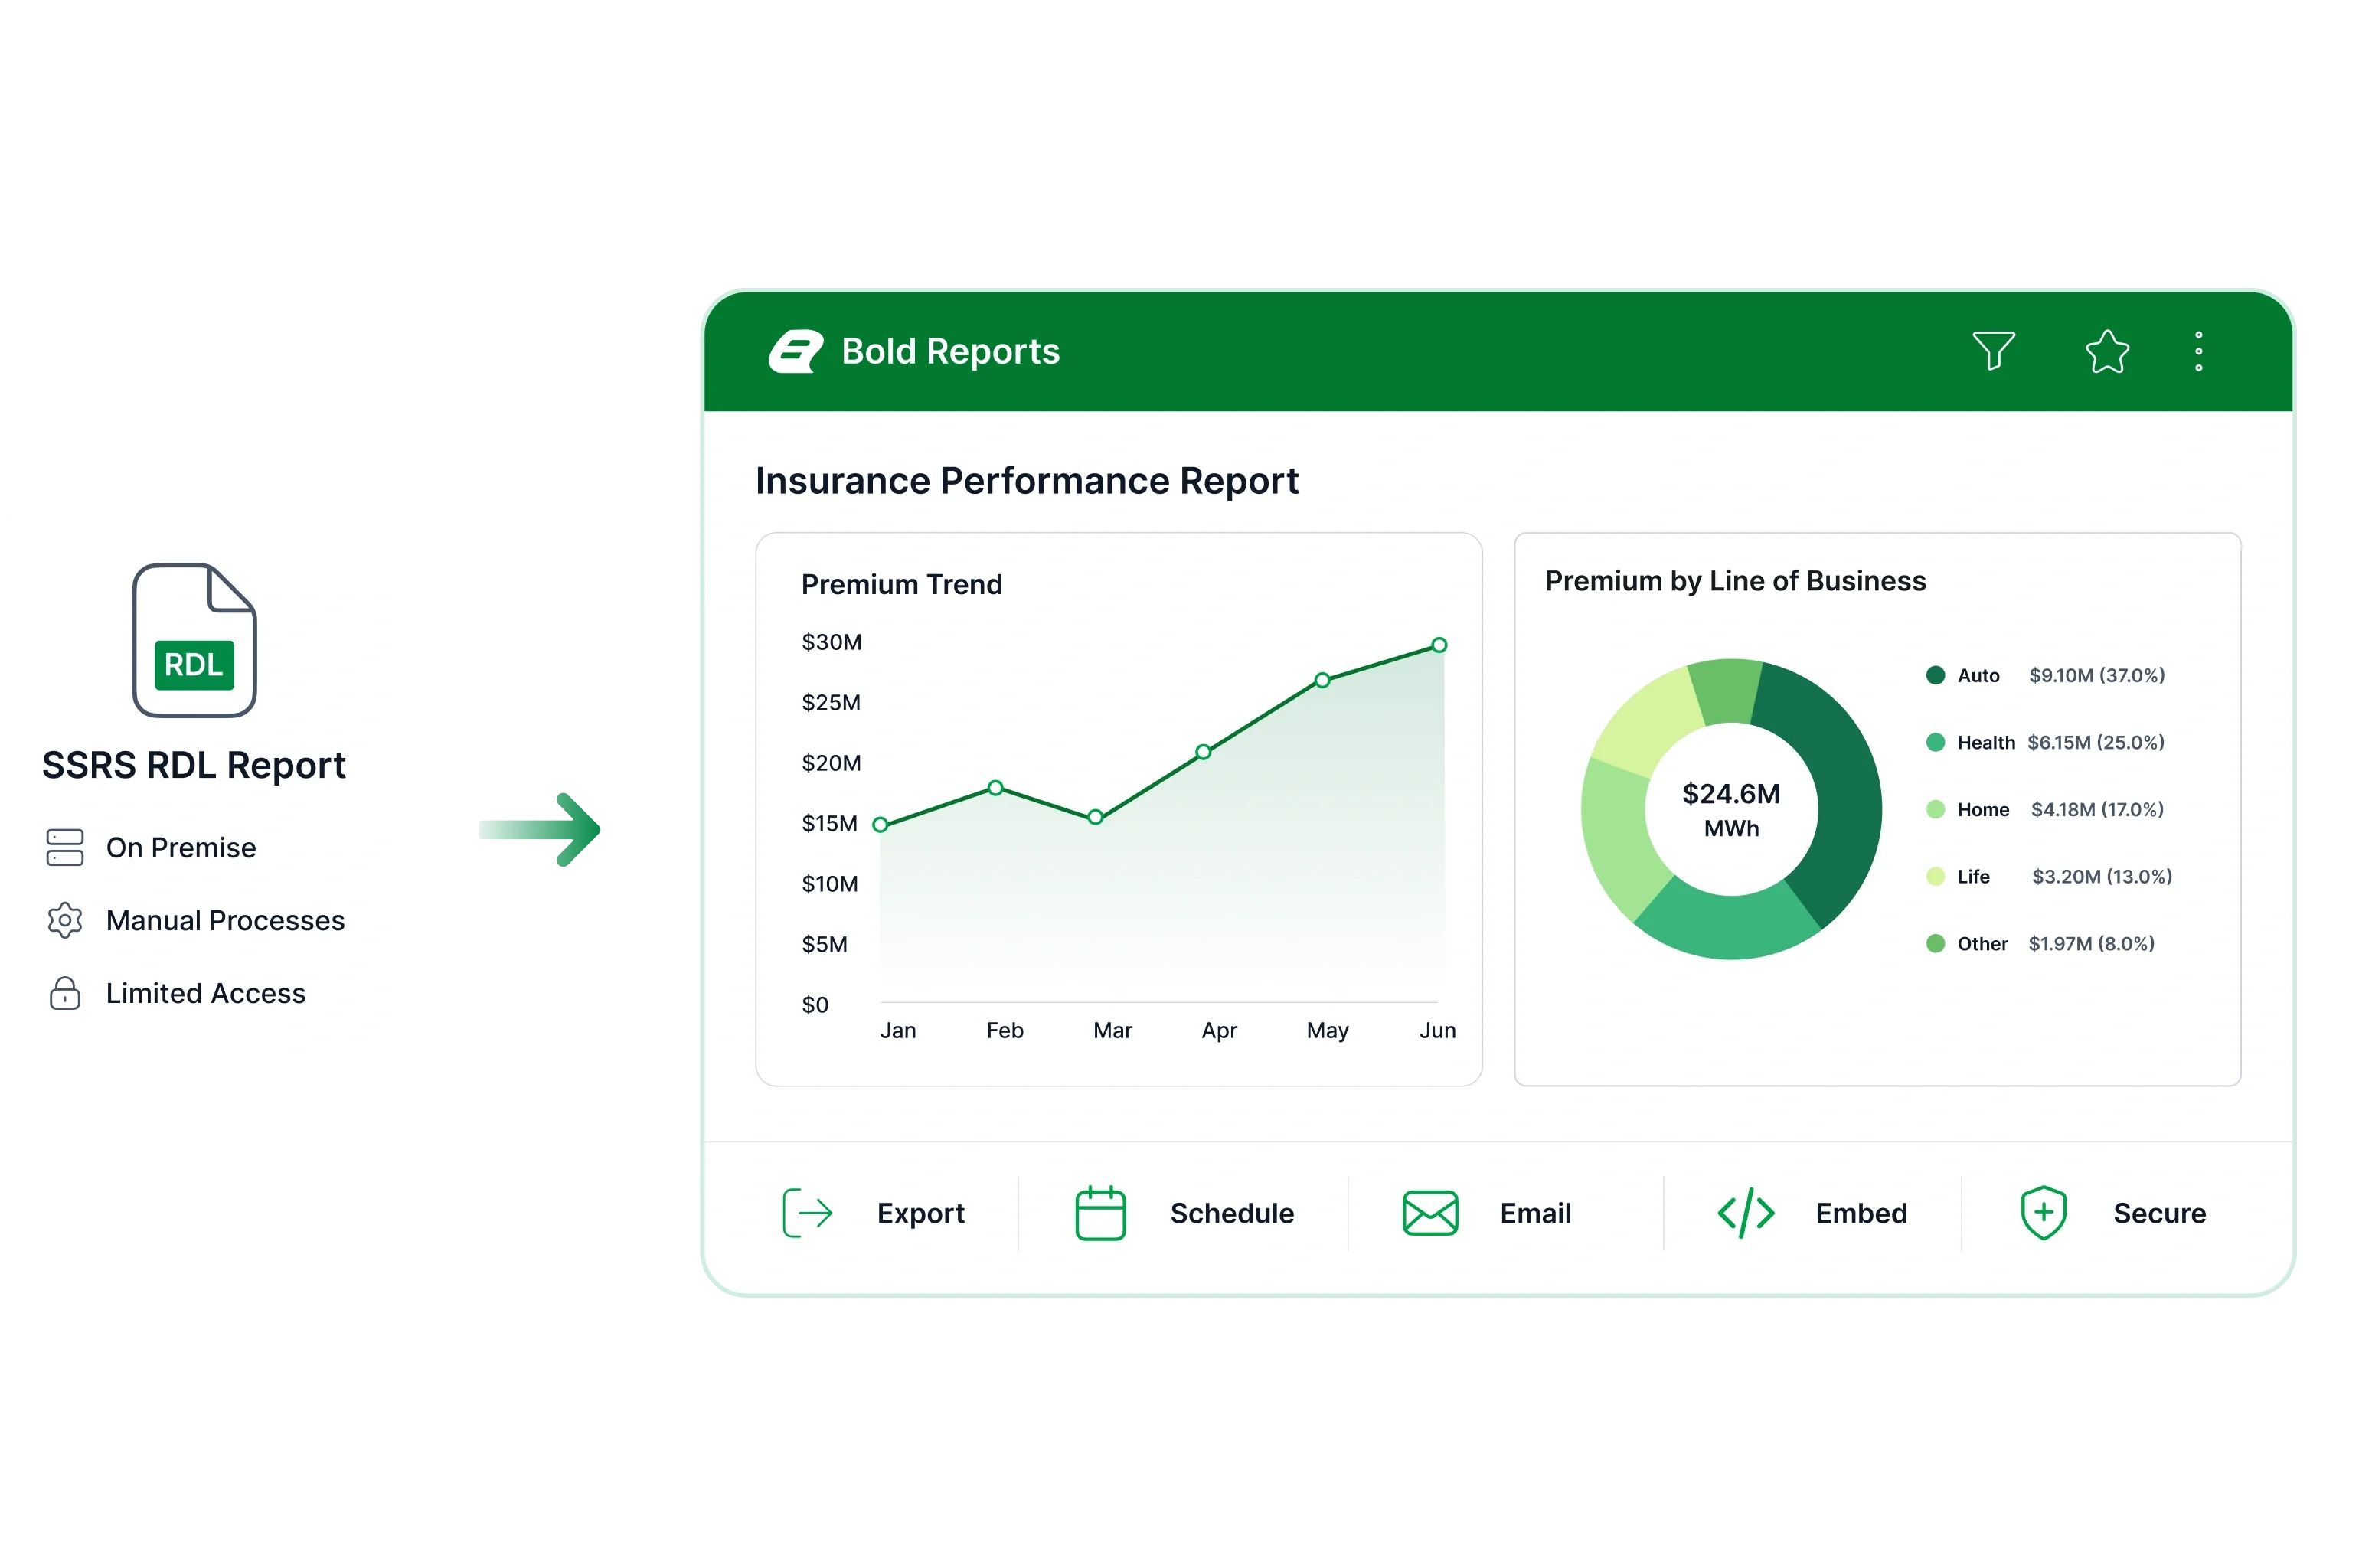This screenshot has height=1568, width=2372.
Task: Click the $4.18M (17.0%) Home value
Action: [x=2097, y=809]
